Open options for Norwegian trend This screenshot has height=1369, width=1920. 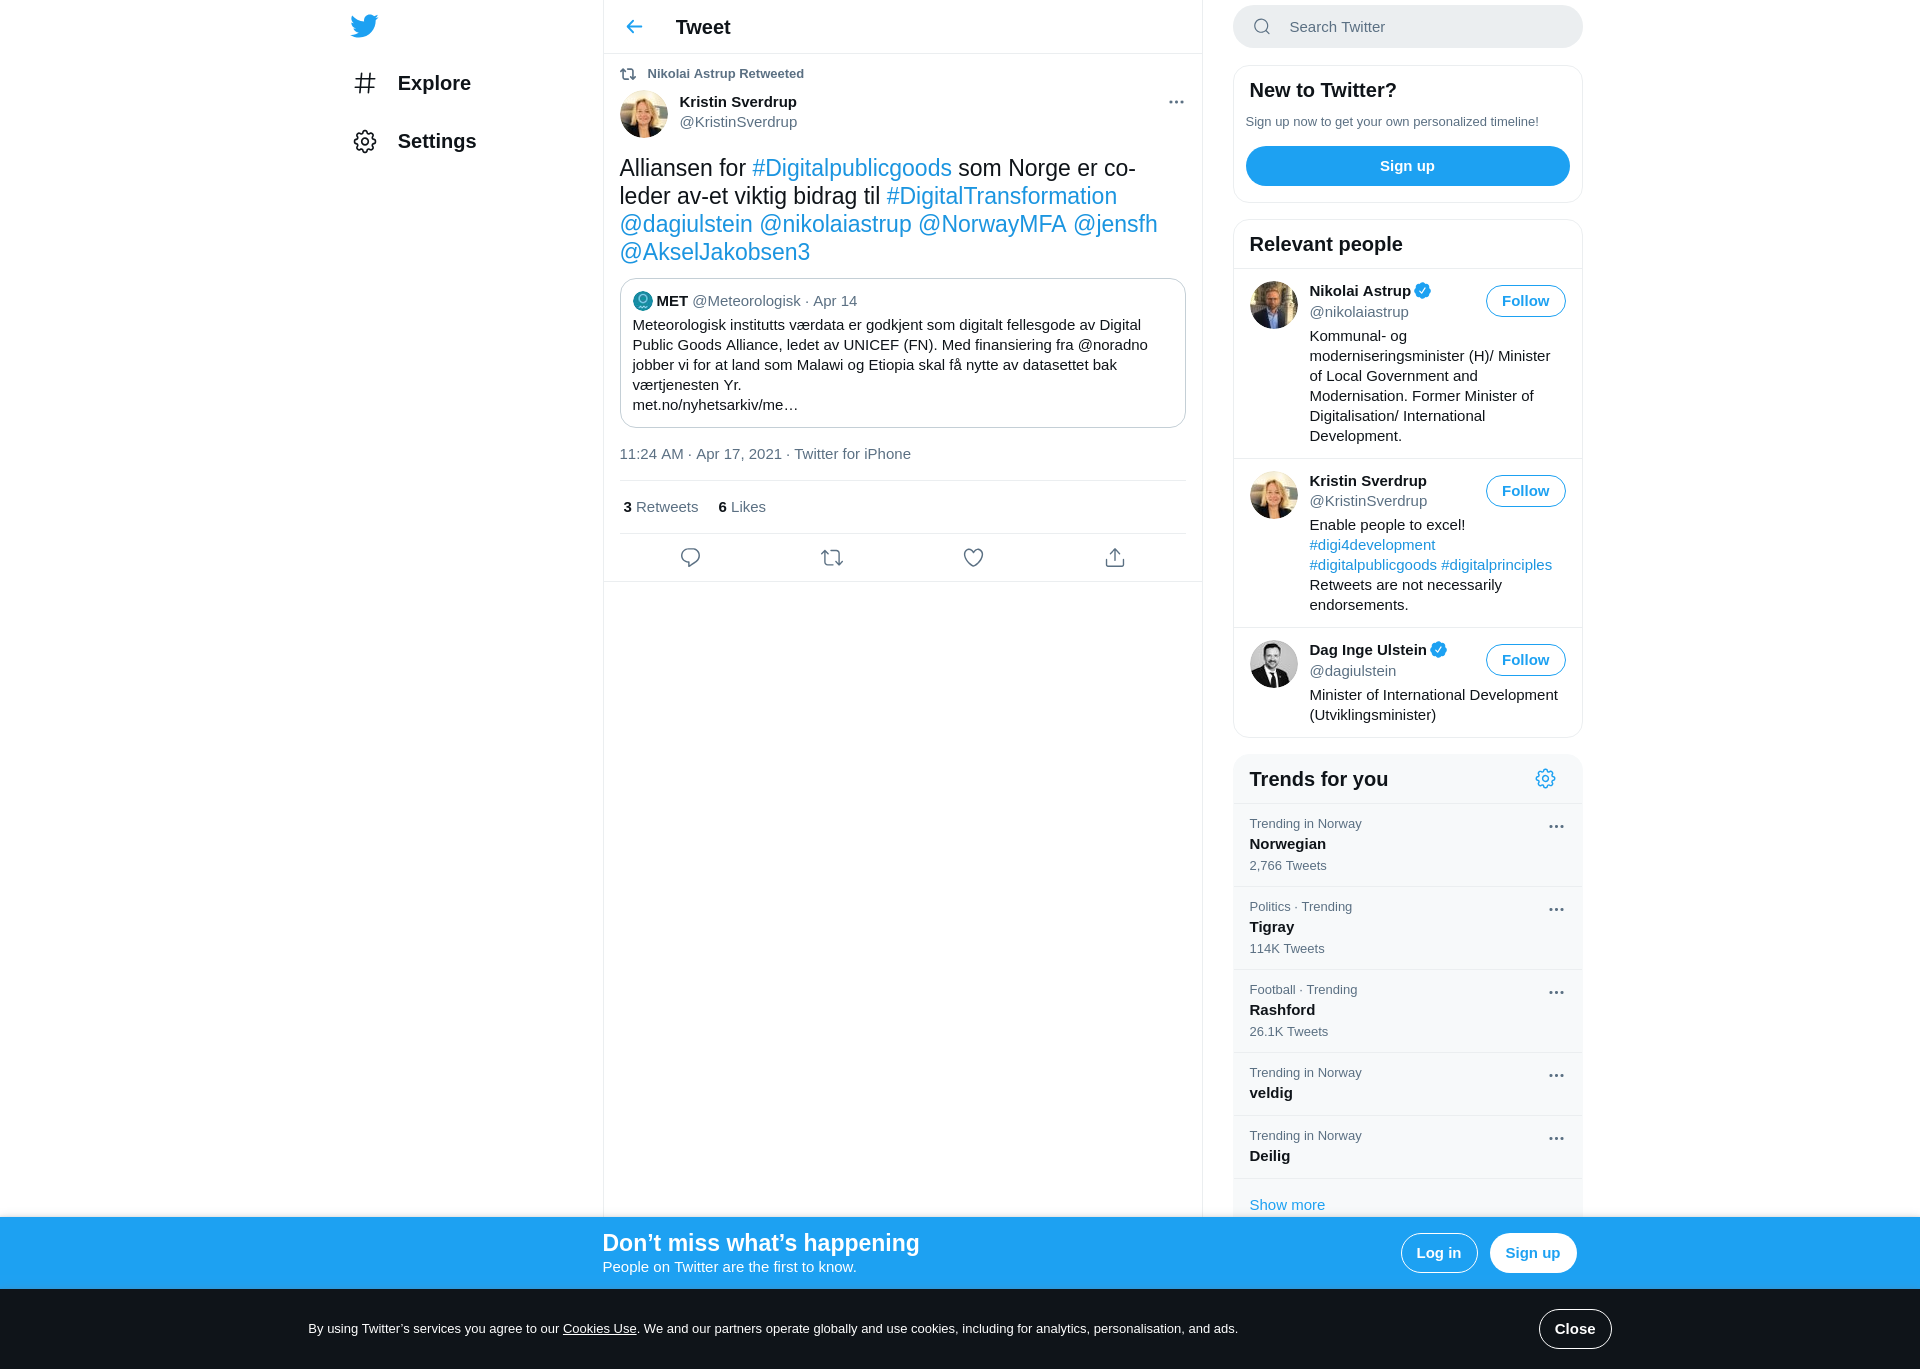tap(1556, 827)
